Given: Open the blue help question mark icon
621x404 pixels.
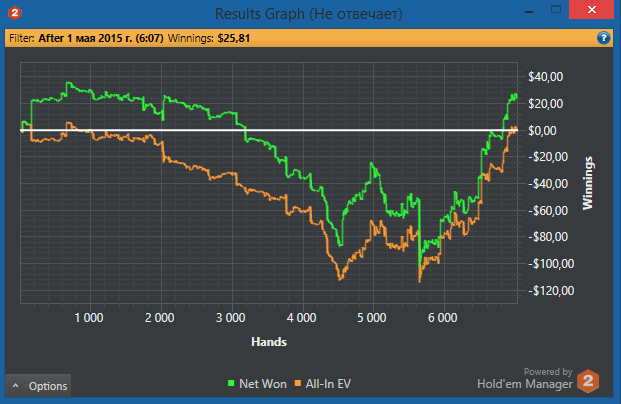Looking at the screenshot, I should click(x=603, y=38).
